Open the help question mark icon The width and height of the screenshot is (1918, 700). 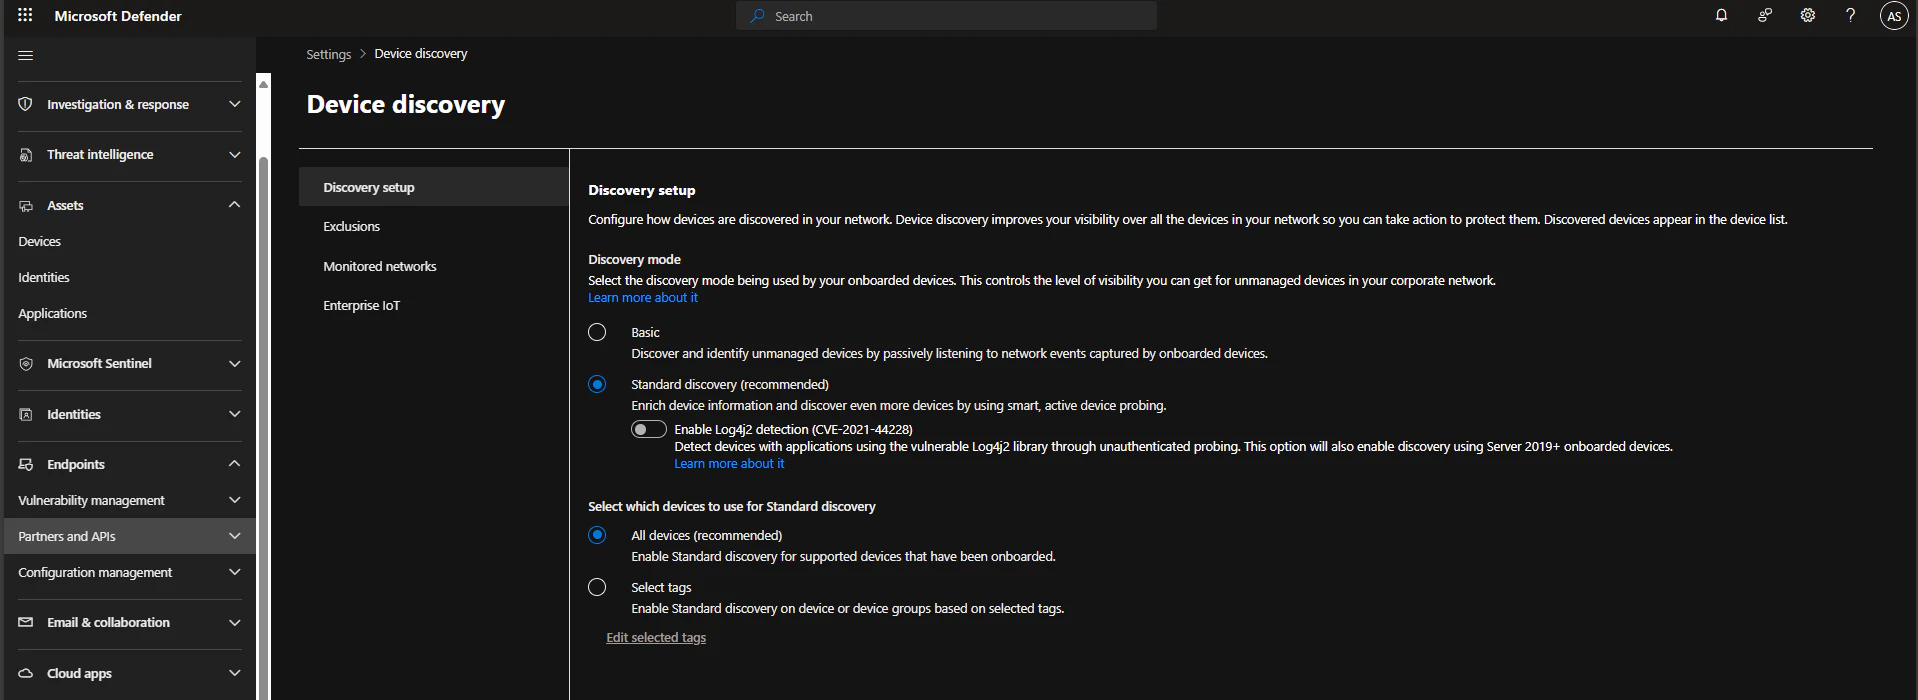tap(1850, 15)
